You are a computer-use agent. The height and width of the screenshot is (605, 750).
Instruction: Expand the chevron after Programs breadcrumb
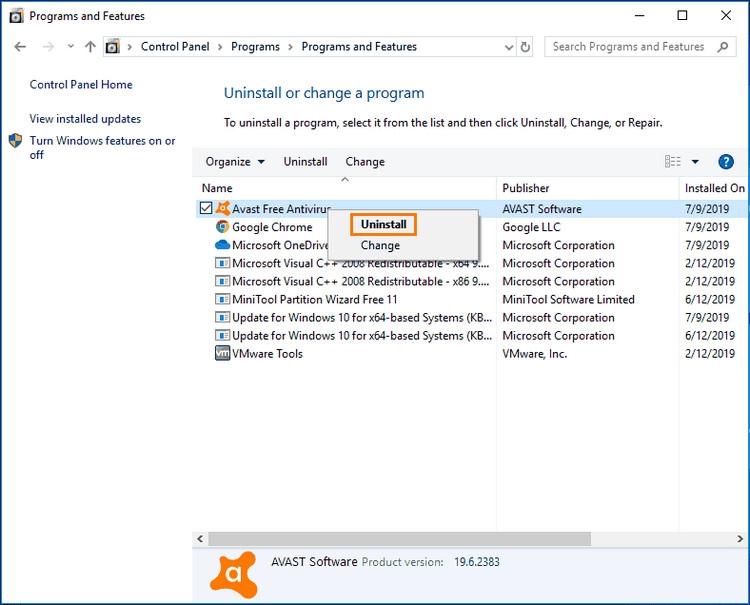pyautogui.click(x=290, y=47)
